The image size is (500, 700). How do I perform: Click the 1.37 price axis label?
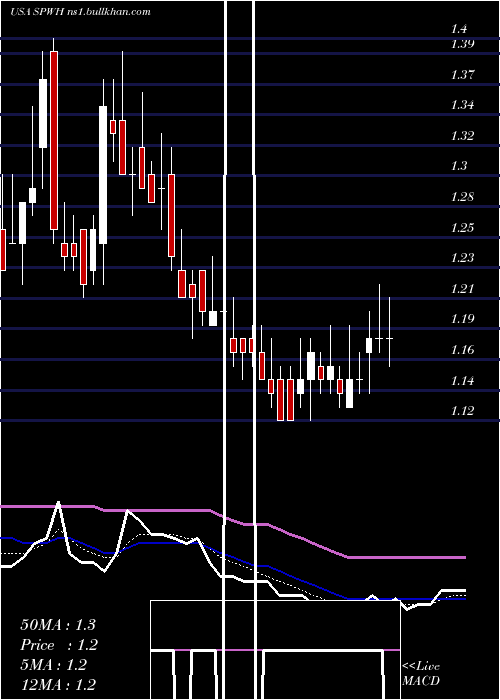pyautogui.click(x=462, y=75)
